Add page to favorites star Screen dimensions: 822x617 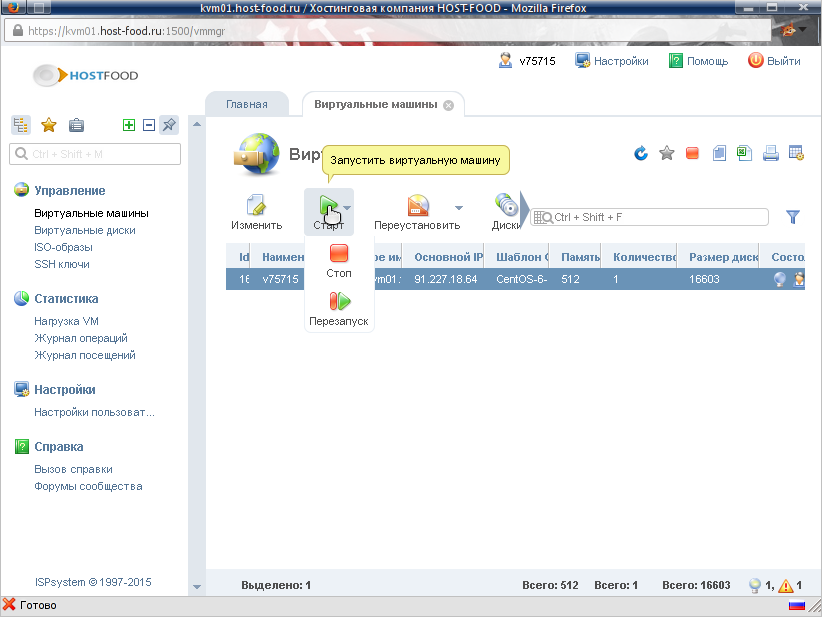pyautogui.click(x=667, y=153)
